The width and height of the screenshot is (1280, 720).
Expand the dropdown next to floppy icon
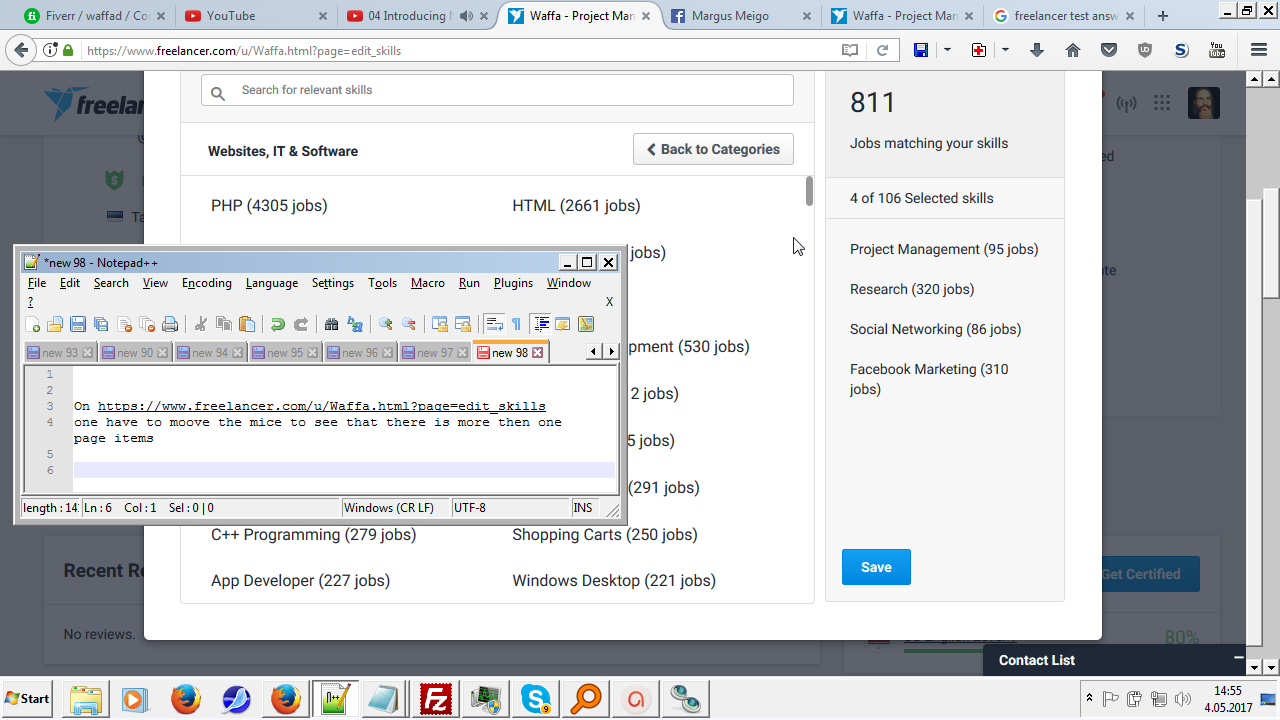tap(947, 50)
